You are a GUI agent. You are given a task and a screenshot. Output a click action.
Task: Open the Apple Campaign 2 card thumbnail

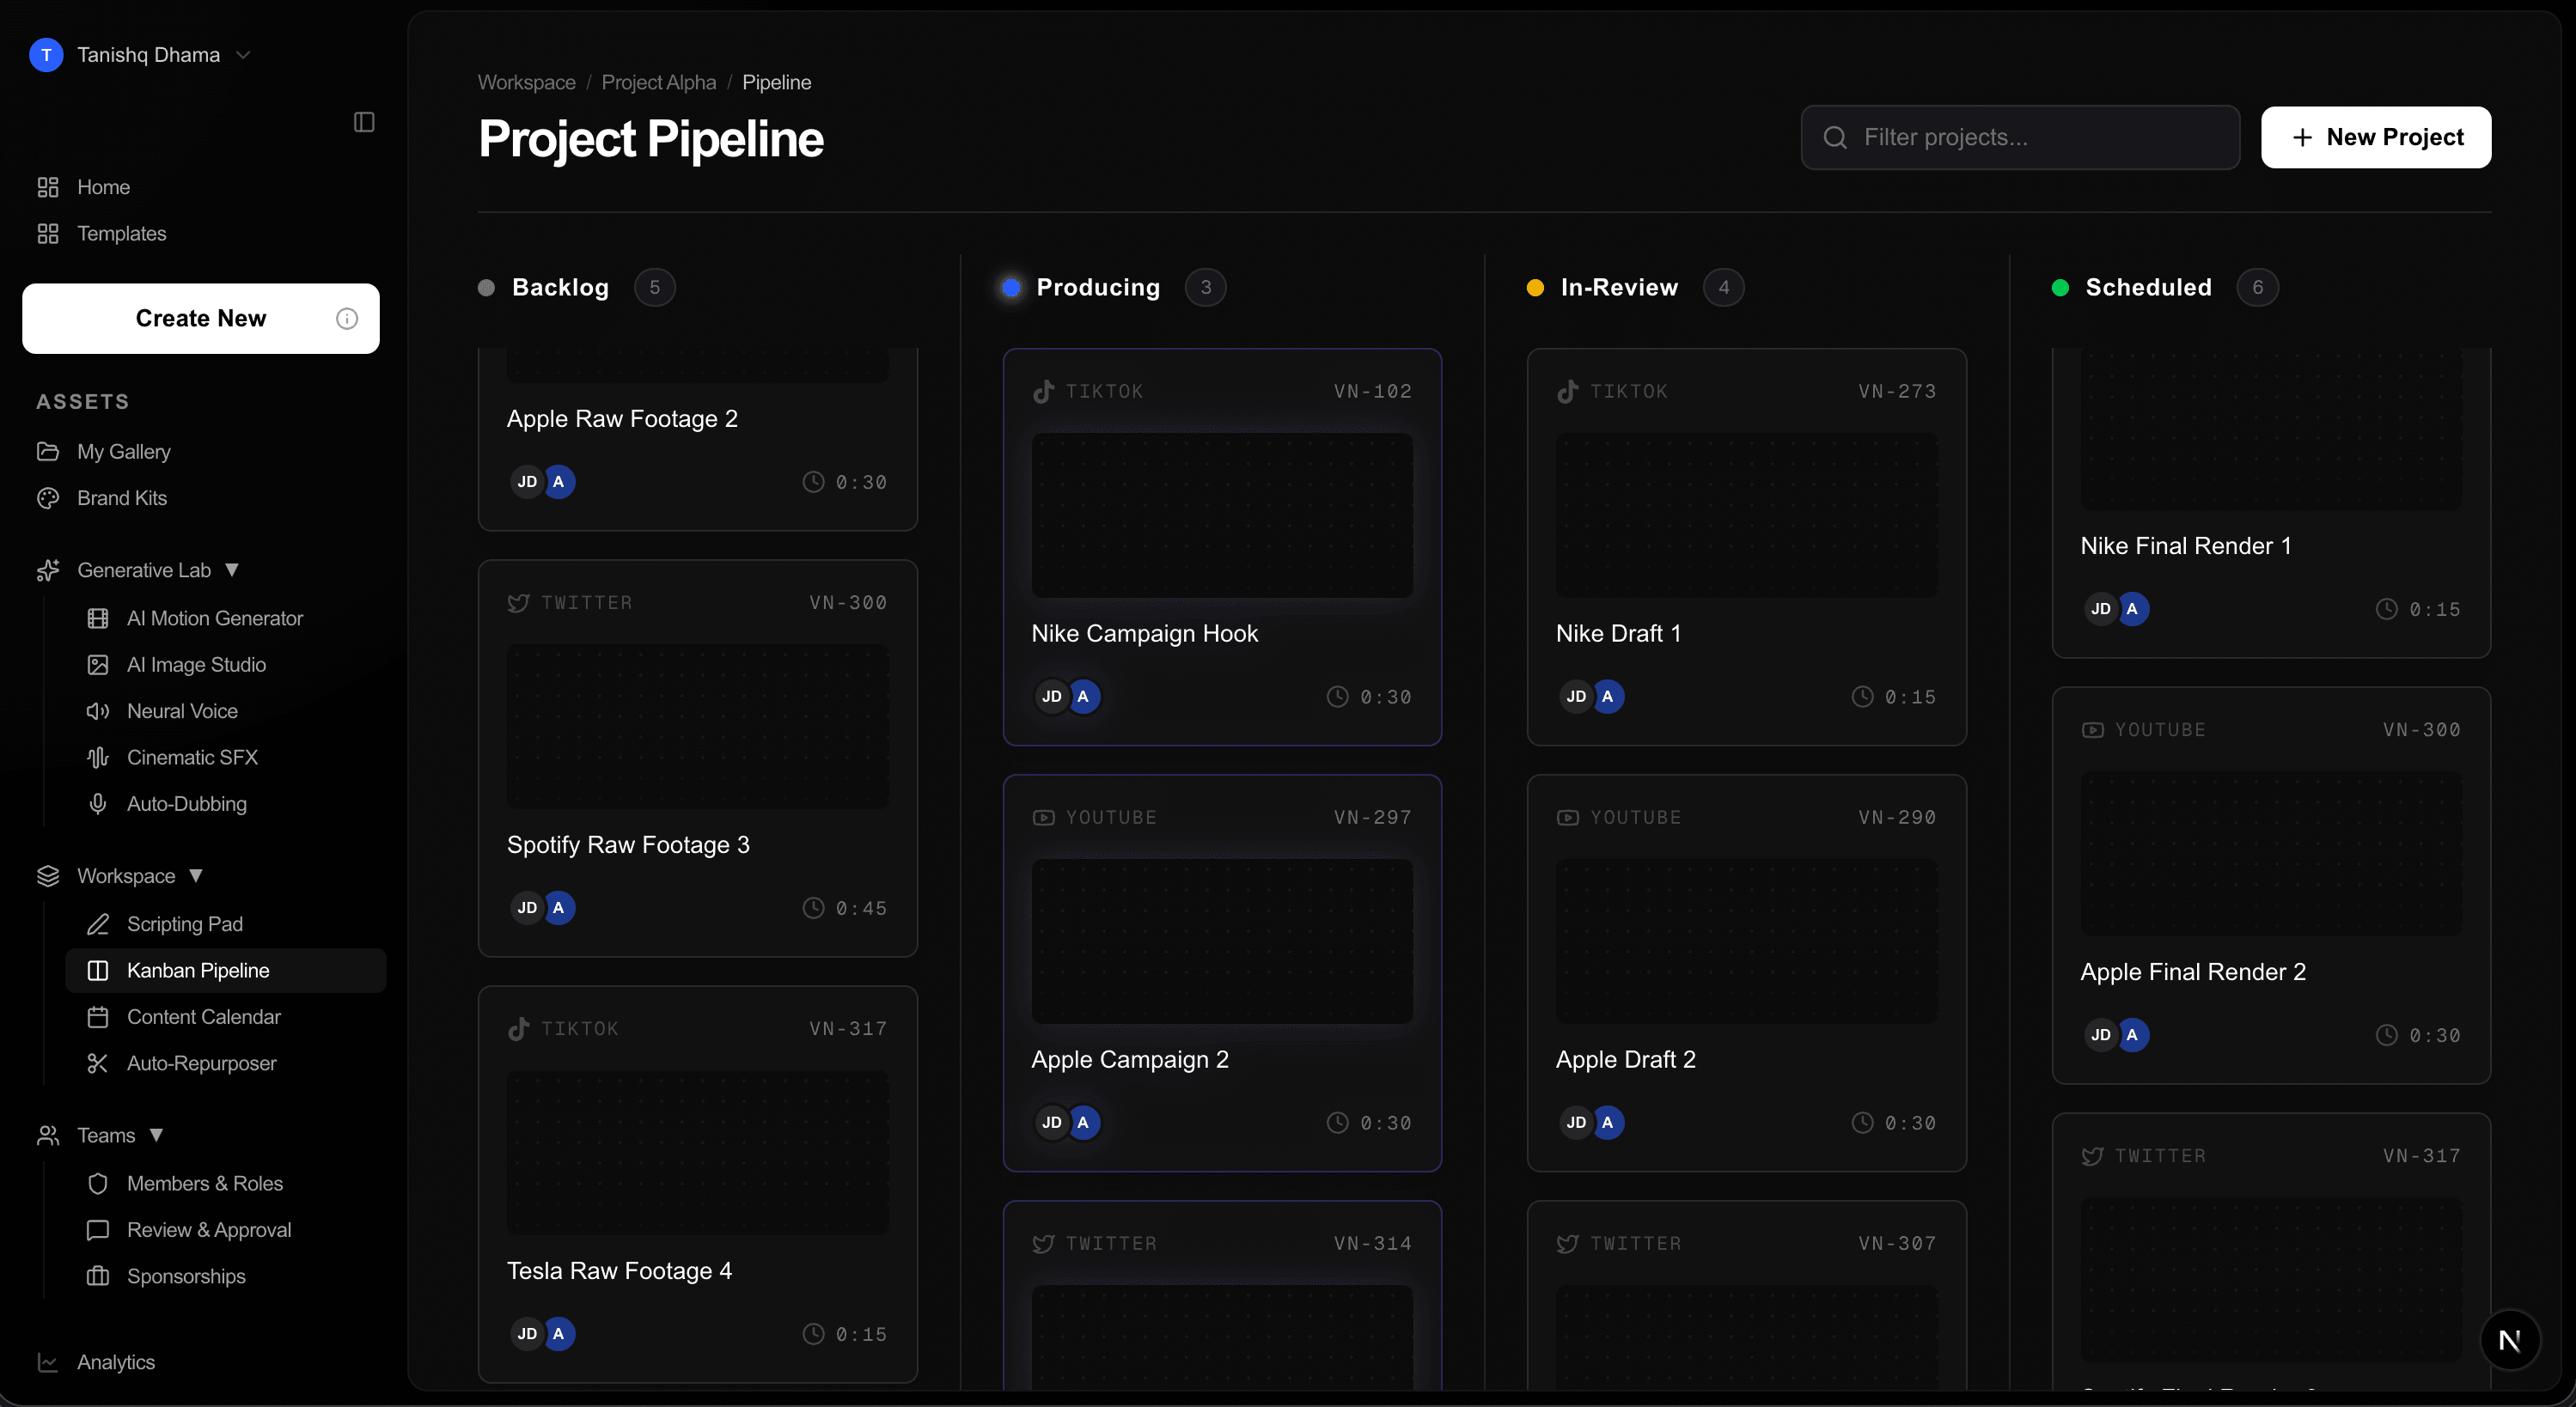click(1222, 941)
